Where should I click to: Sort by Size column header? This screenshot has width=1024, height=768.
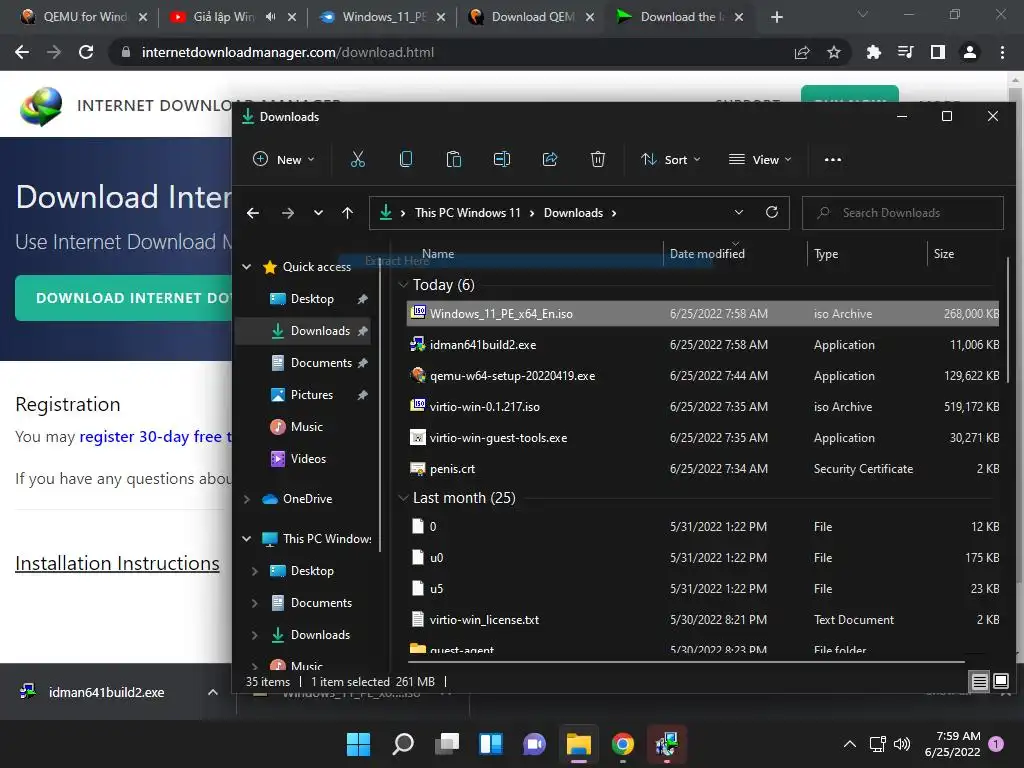click(944, 253)
